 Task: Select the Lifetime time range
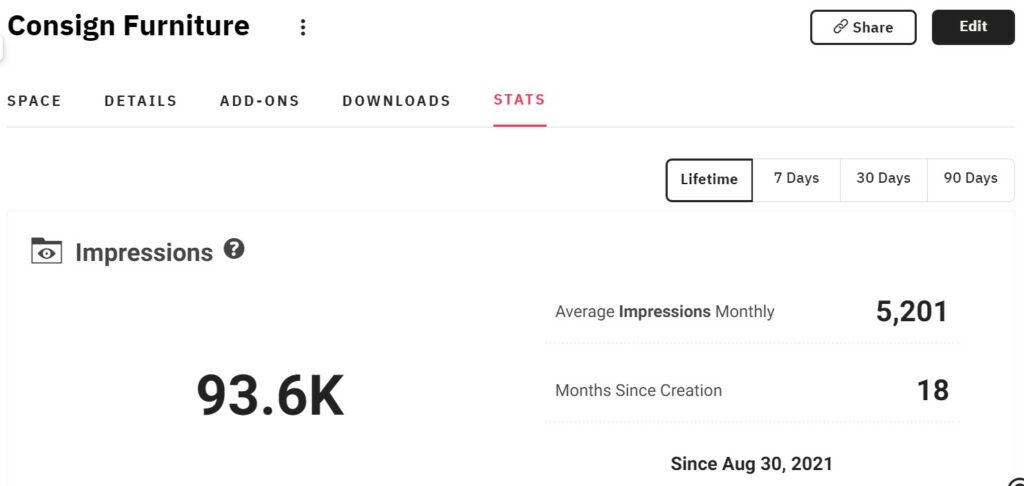pyautogui.click(x=709, y=179)
